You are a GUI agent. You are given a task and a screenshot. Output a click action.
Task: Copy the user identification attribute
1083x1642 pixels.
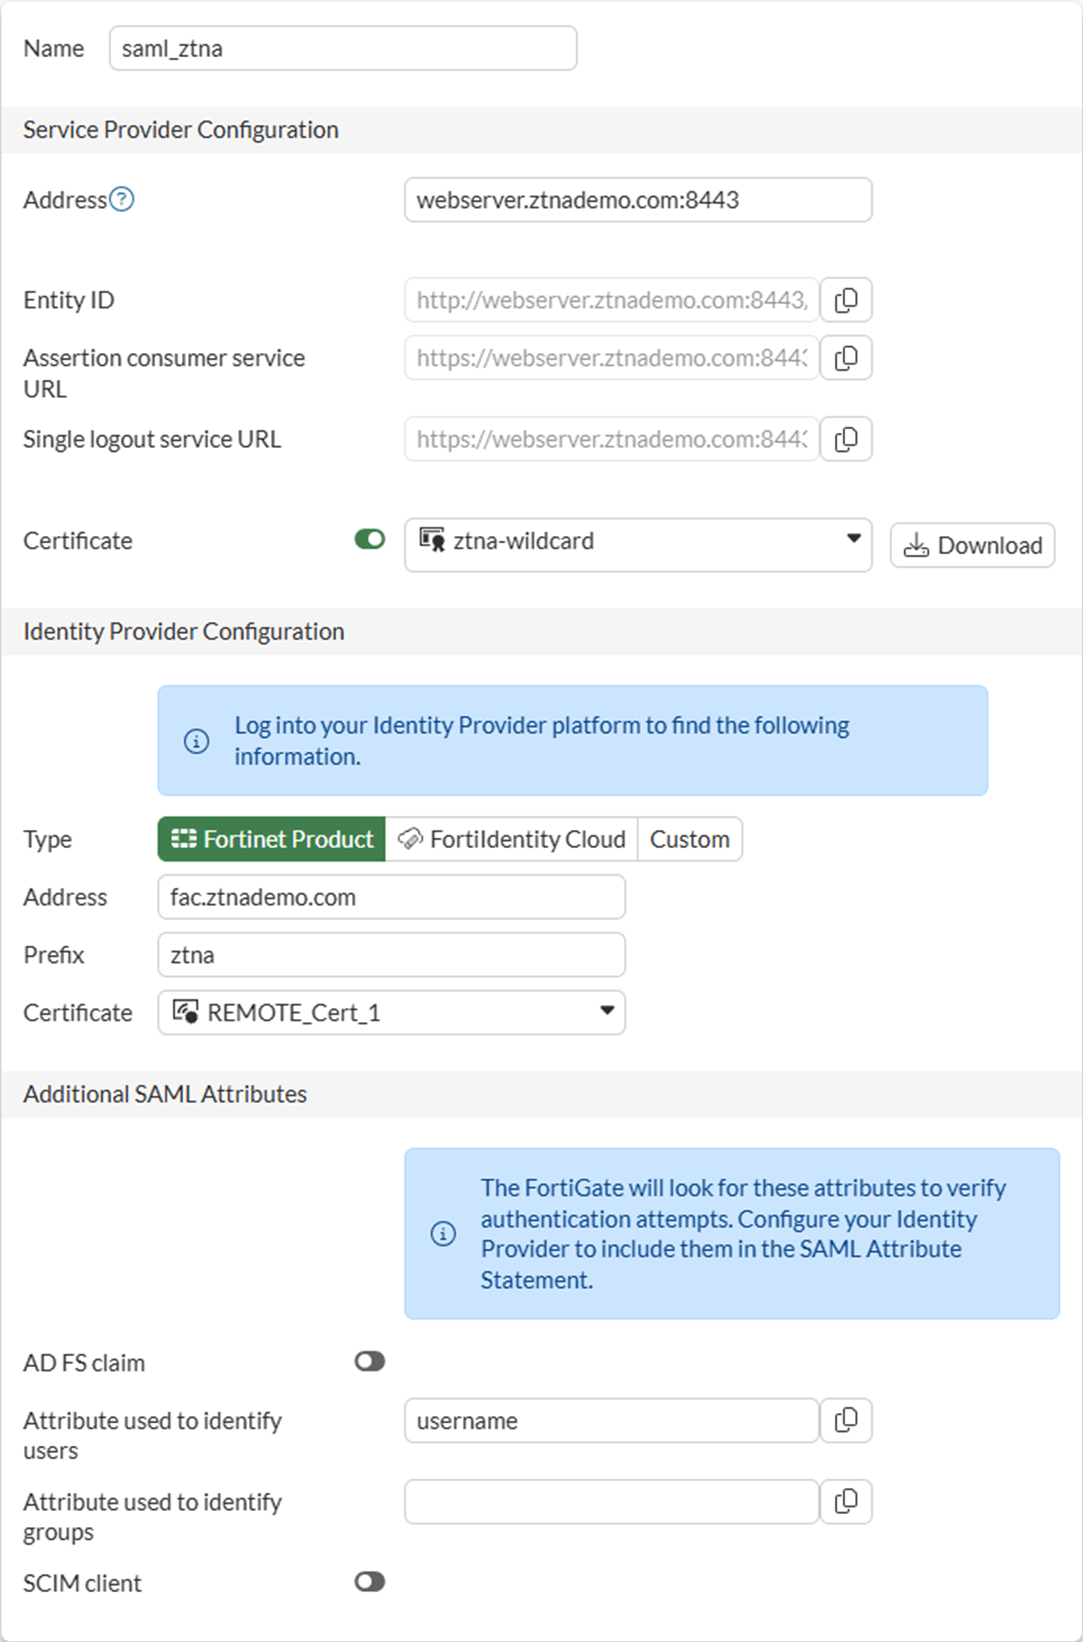[x=846, y=1420]
